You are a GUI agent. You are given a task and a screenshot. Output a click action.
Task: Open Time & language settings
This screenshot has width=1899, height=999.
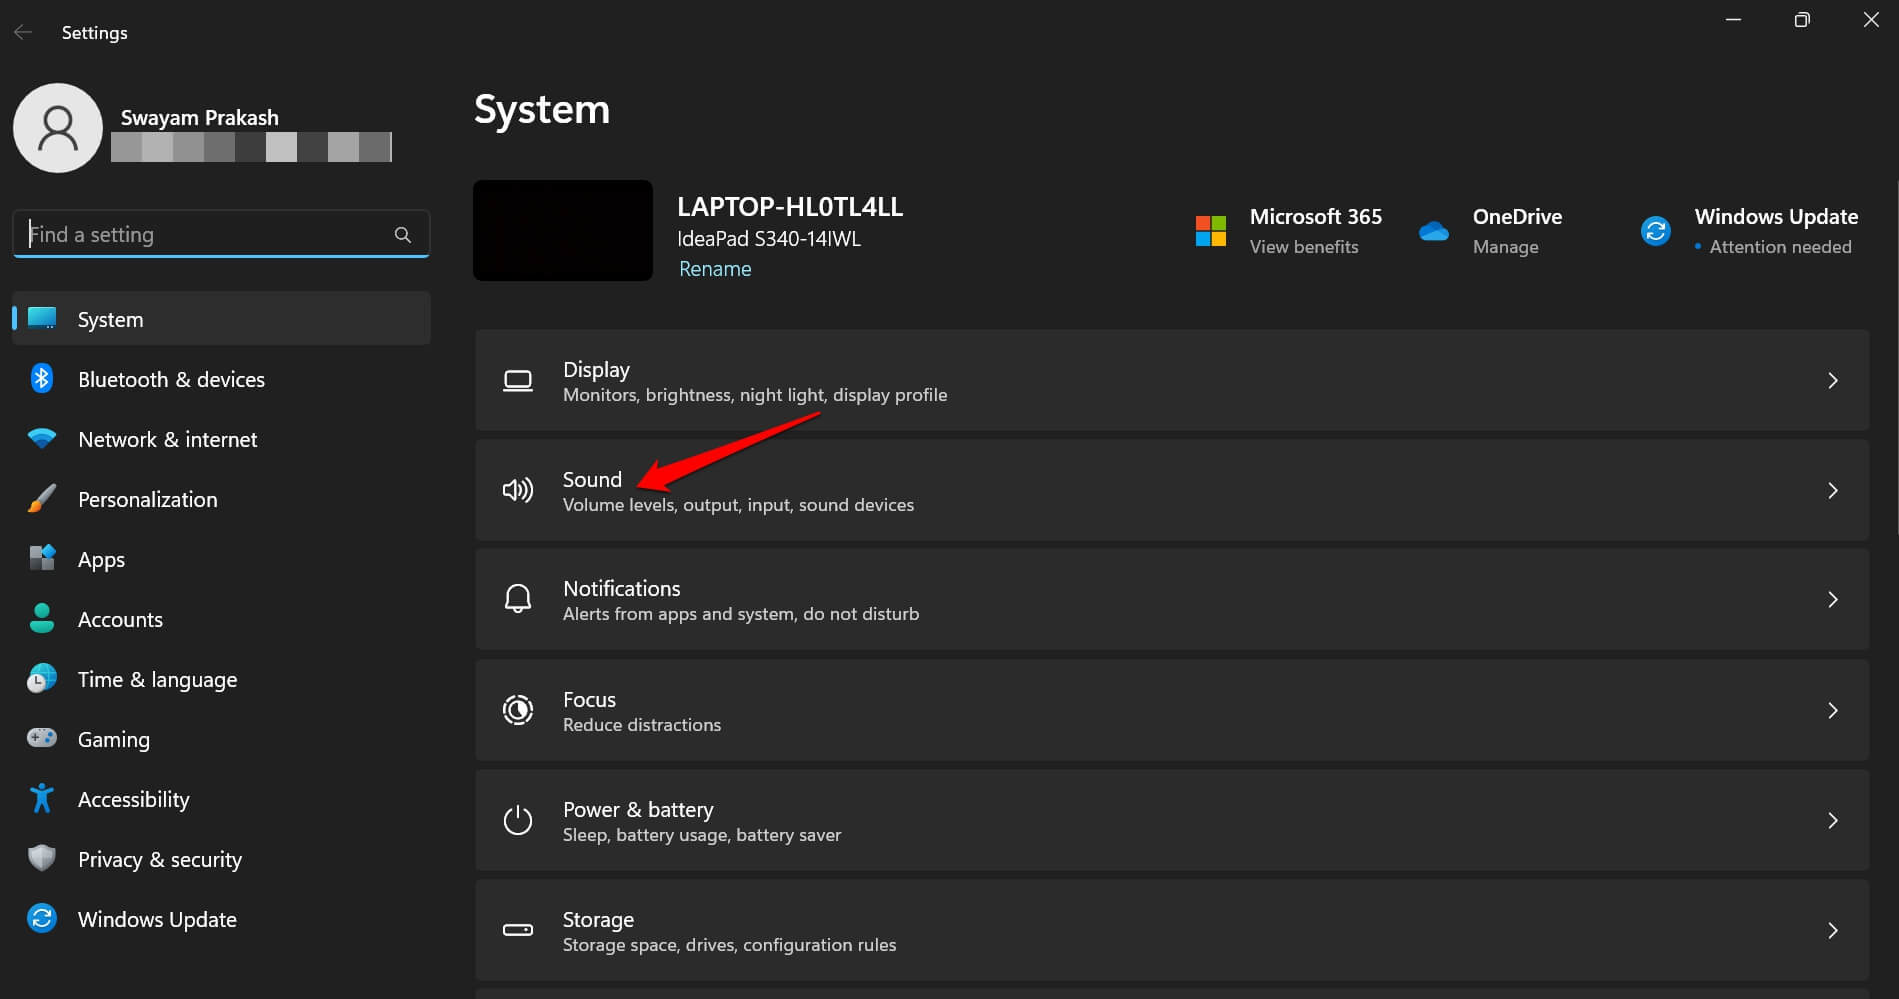pyautogui.click(x=157, y=678)
